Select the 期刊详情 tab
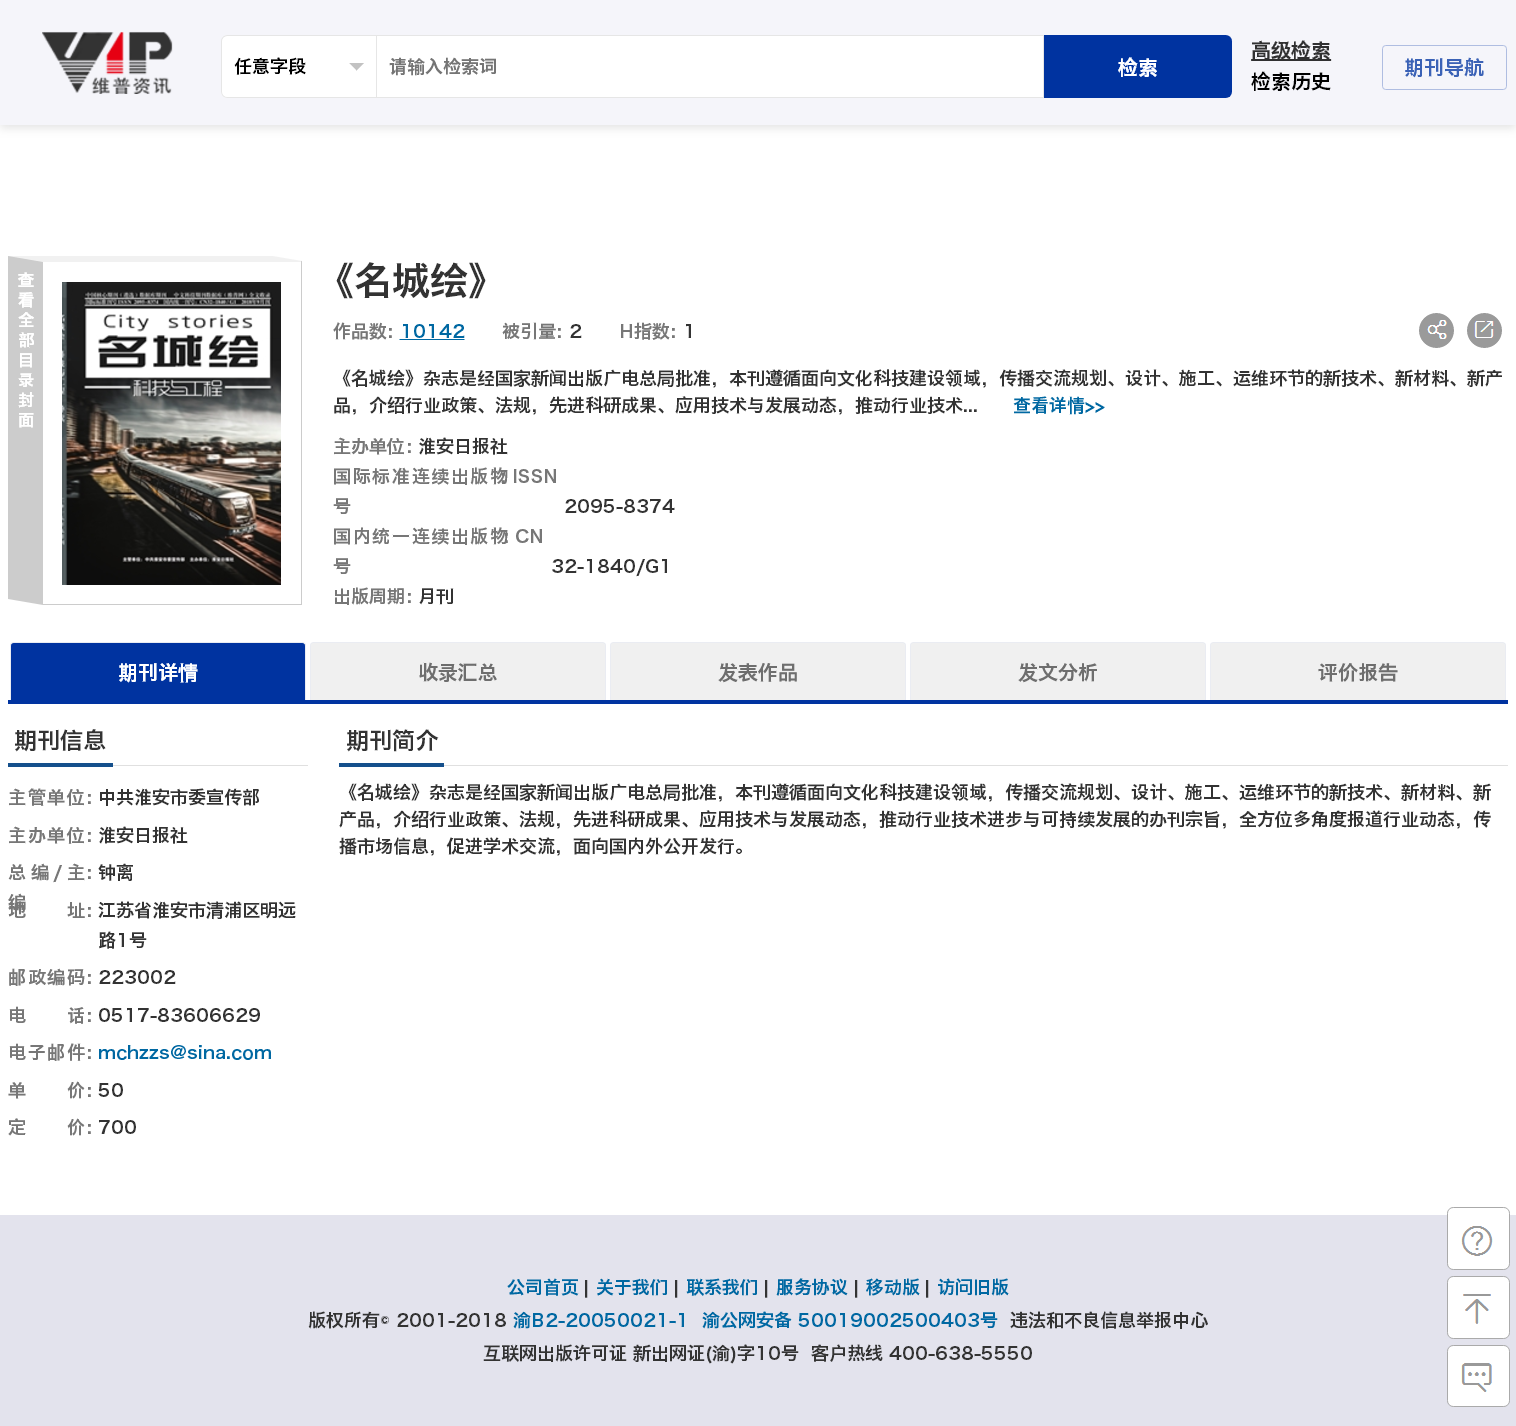1516x1426 pixels. click(x=158, y=672)
